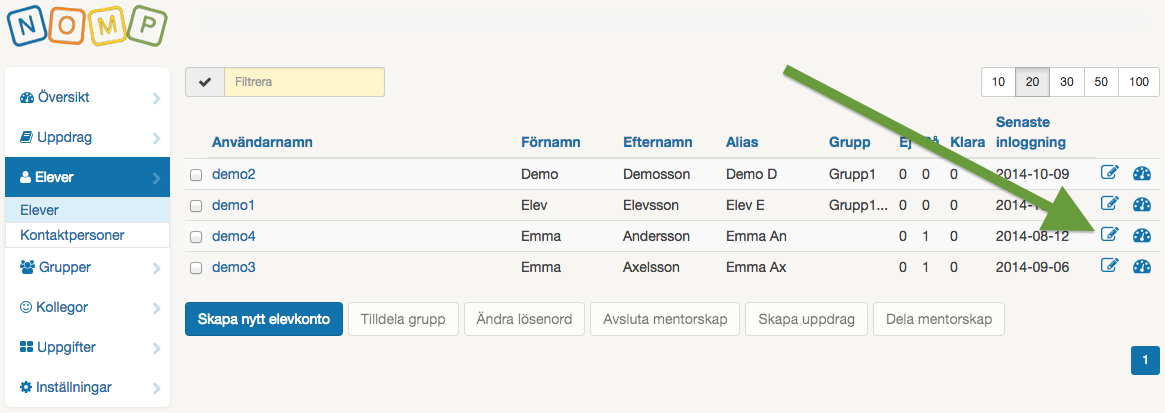Expand the Översikt sidebar section
1165x413 pixels.
(x=87, y=98)
